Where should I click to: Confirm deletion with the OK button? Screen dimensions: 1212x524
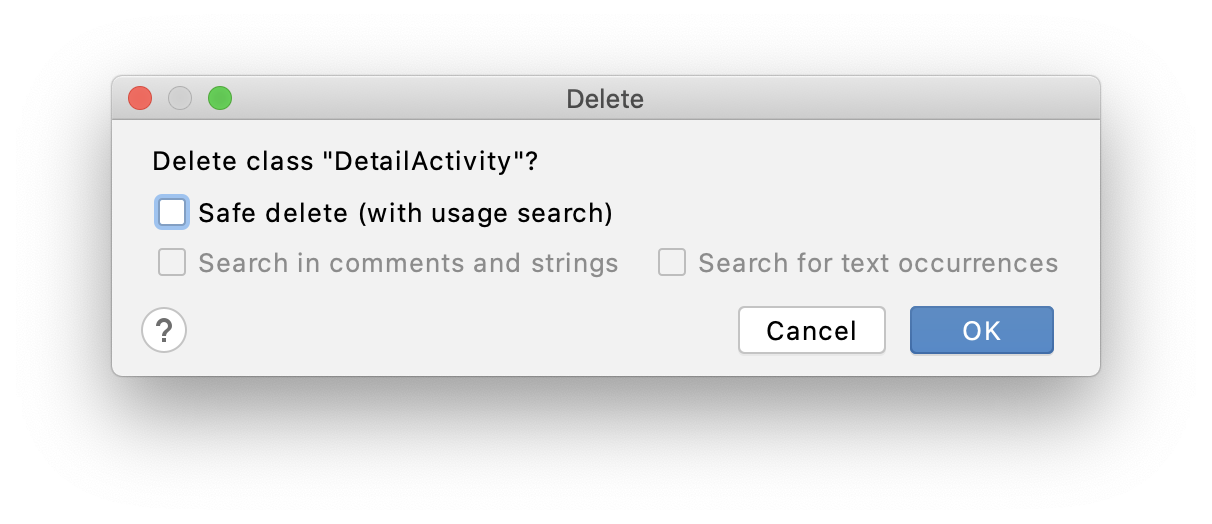pyautogui.click(x=982, y=330)
